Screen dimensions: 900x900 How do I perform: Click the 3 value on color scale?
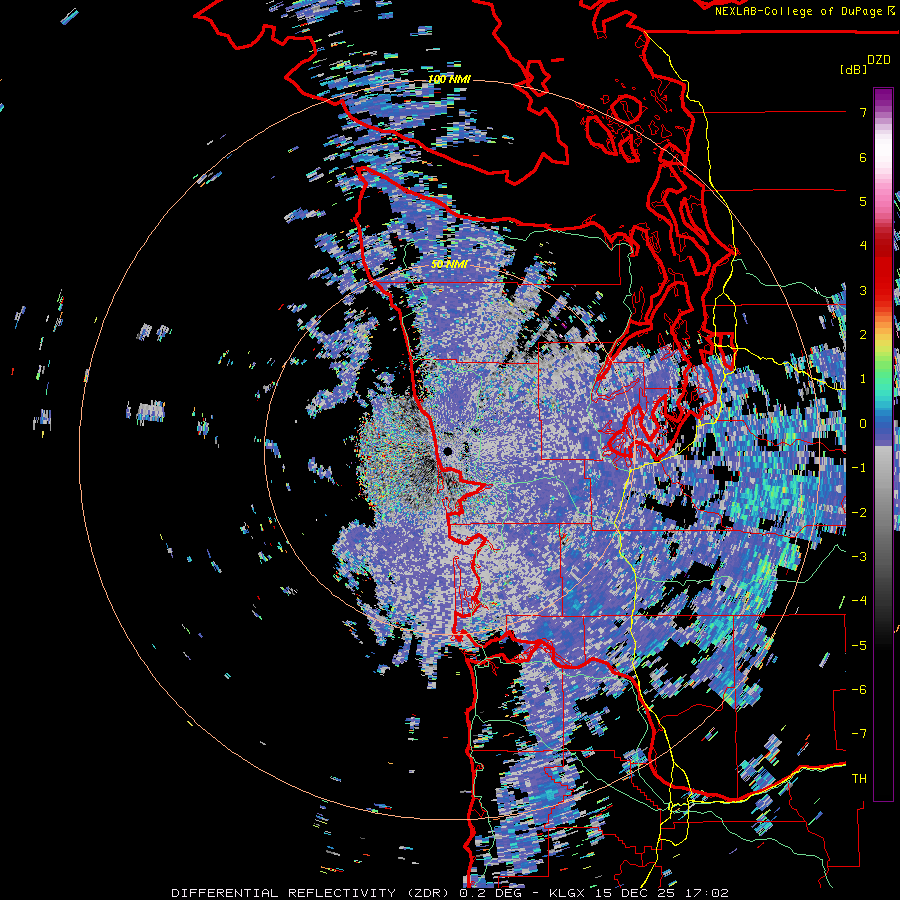click(x=863, y=290)
